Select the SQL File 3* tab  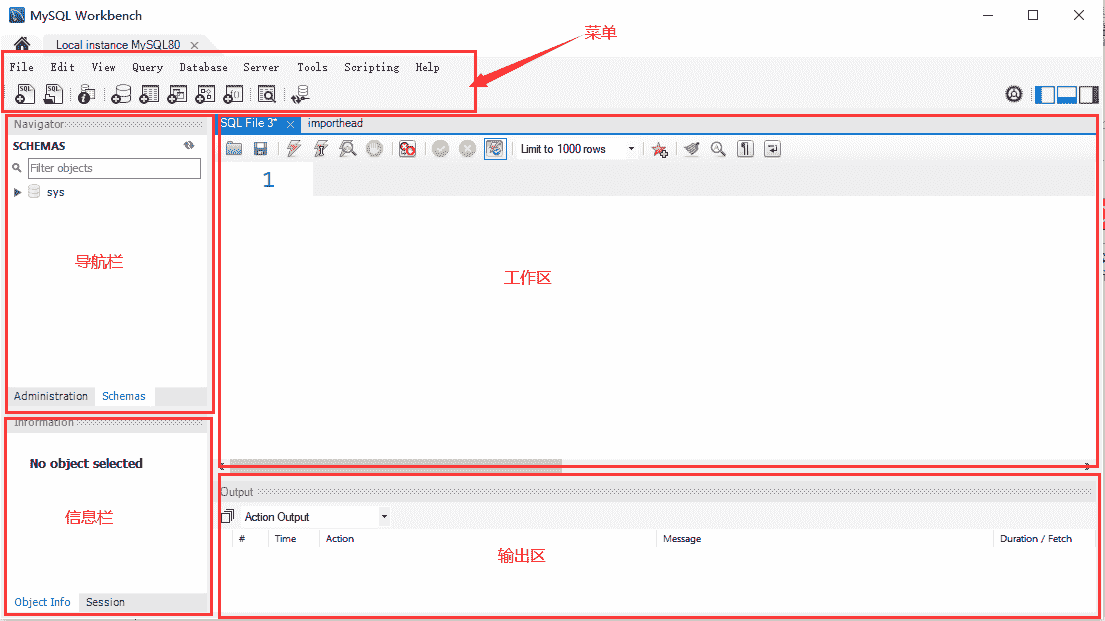pos(248,123)
